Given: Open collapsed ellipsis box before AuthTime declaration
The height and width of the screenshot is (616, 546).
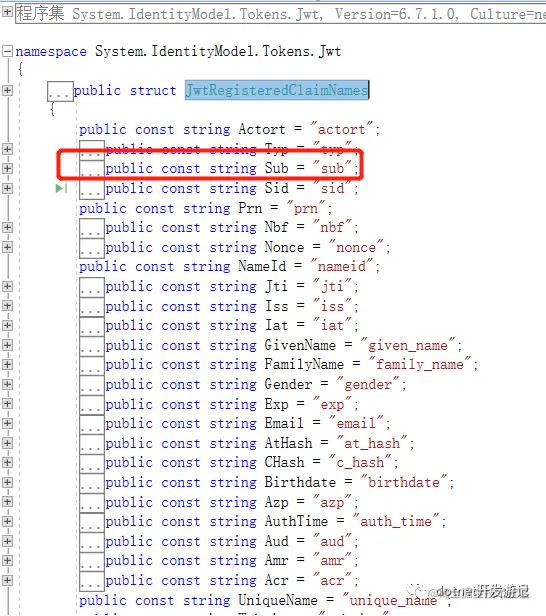Looking at the screenshot, I should [92, 522].
